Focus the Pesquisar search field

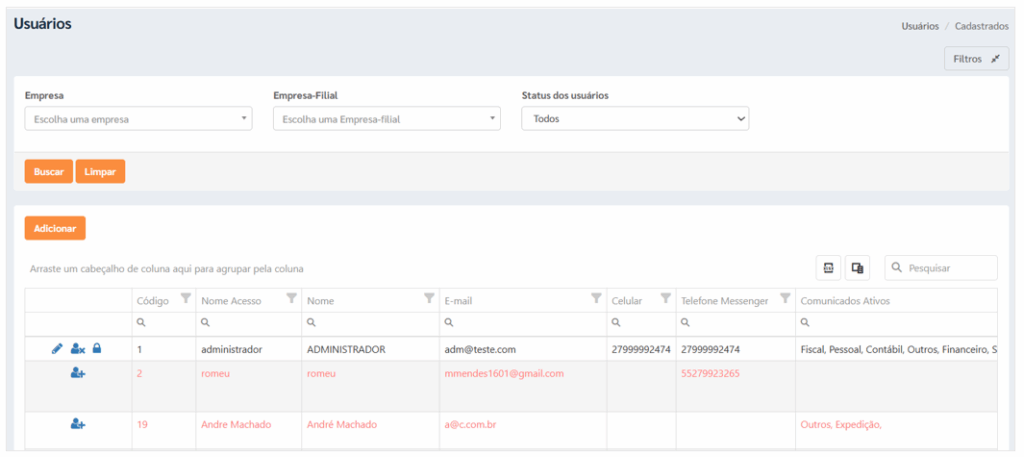click(x=941, y=268)
